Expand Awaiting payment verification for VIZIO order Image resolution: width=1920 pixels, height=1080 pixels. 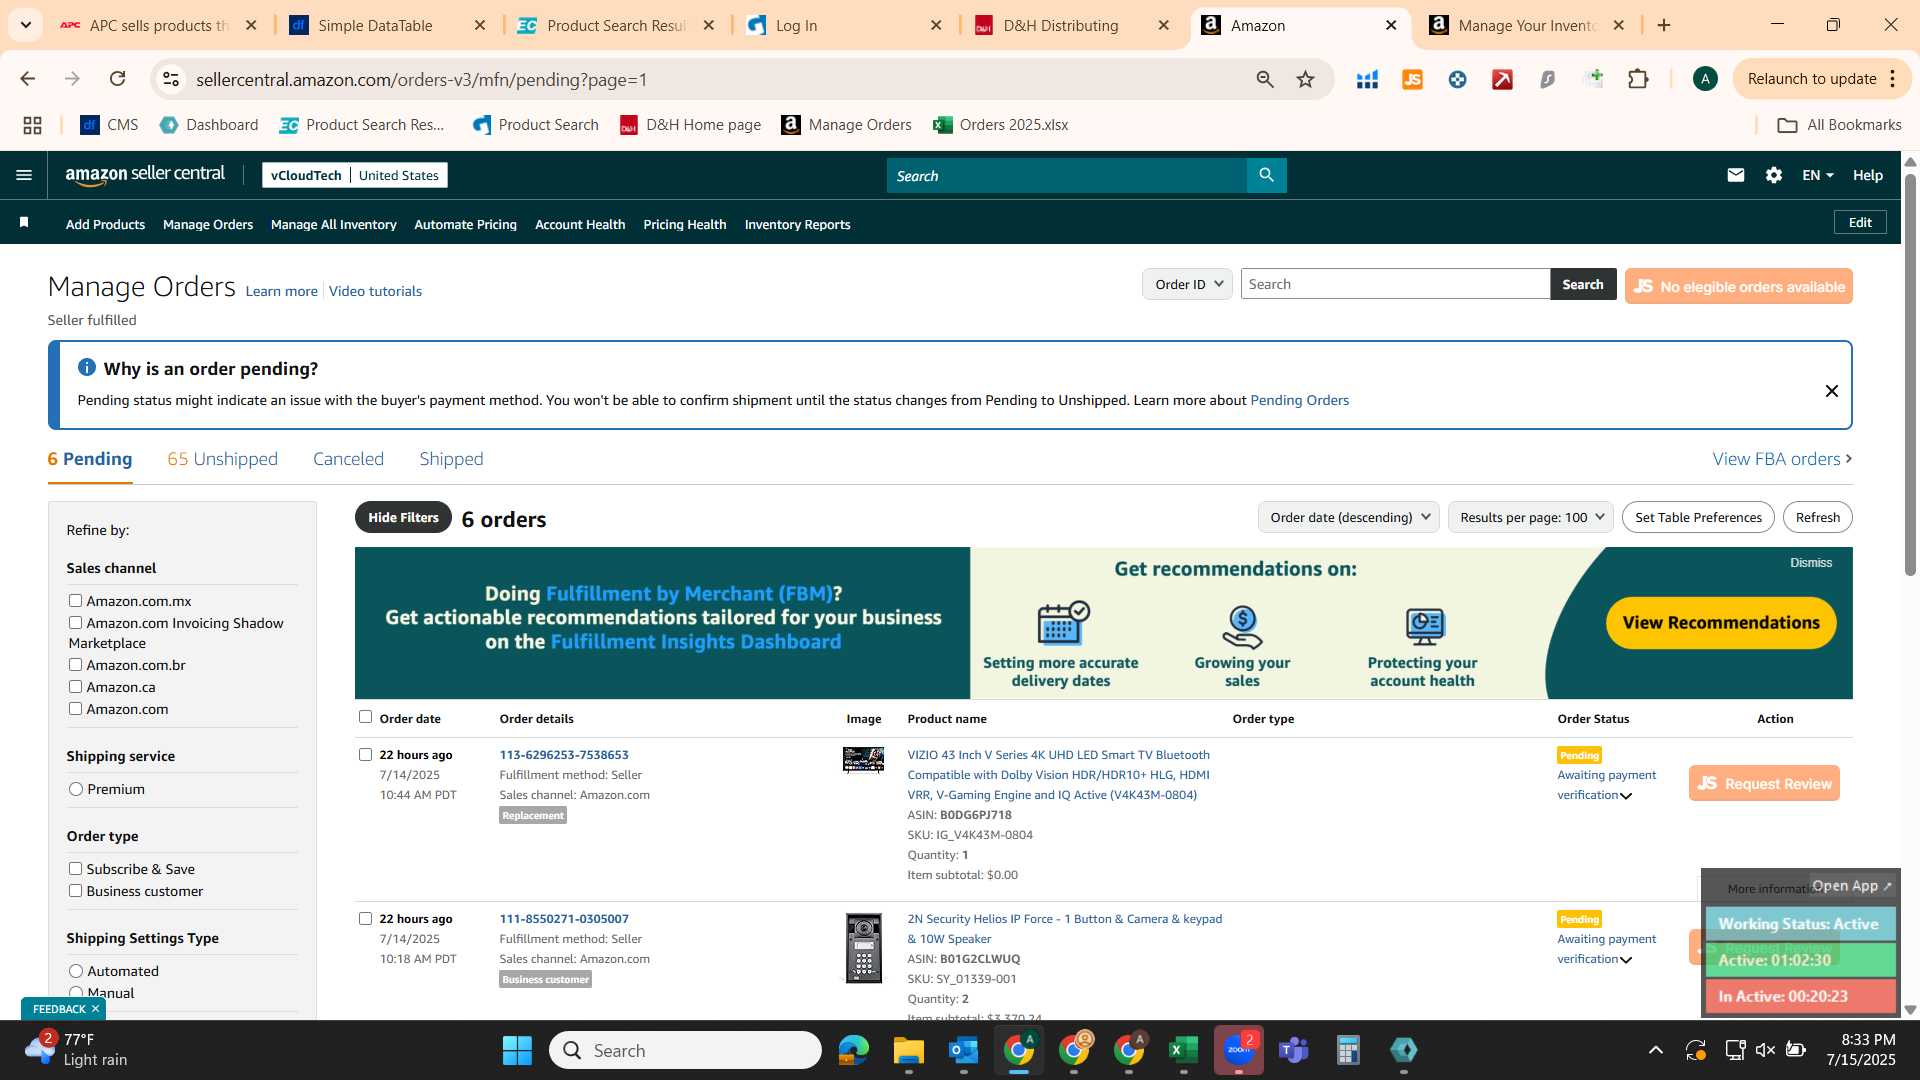point(1625,796)
